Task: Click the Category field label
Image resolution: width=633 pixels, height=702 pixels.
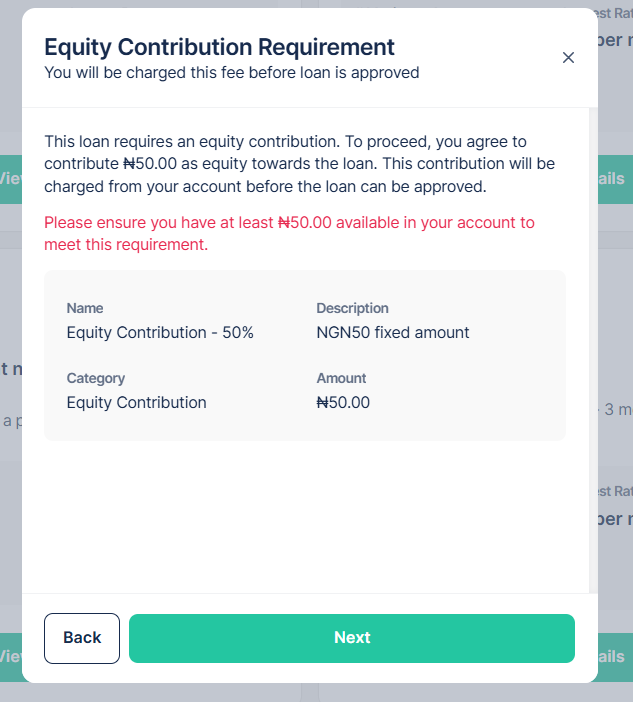Action: coord(95,378)
